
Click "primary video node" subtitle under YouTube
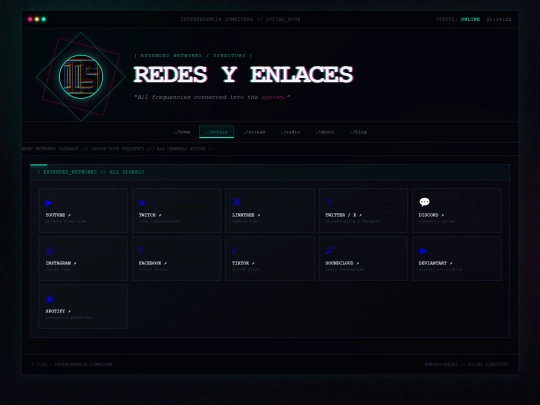tap(66, 221)
